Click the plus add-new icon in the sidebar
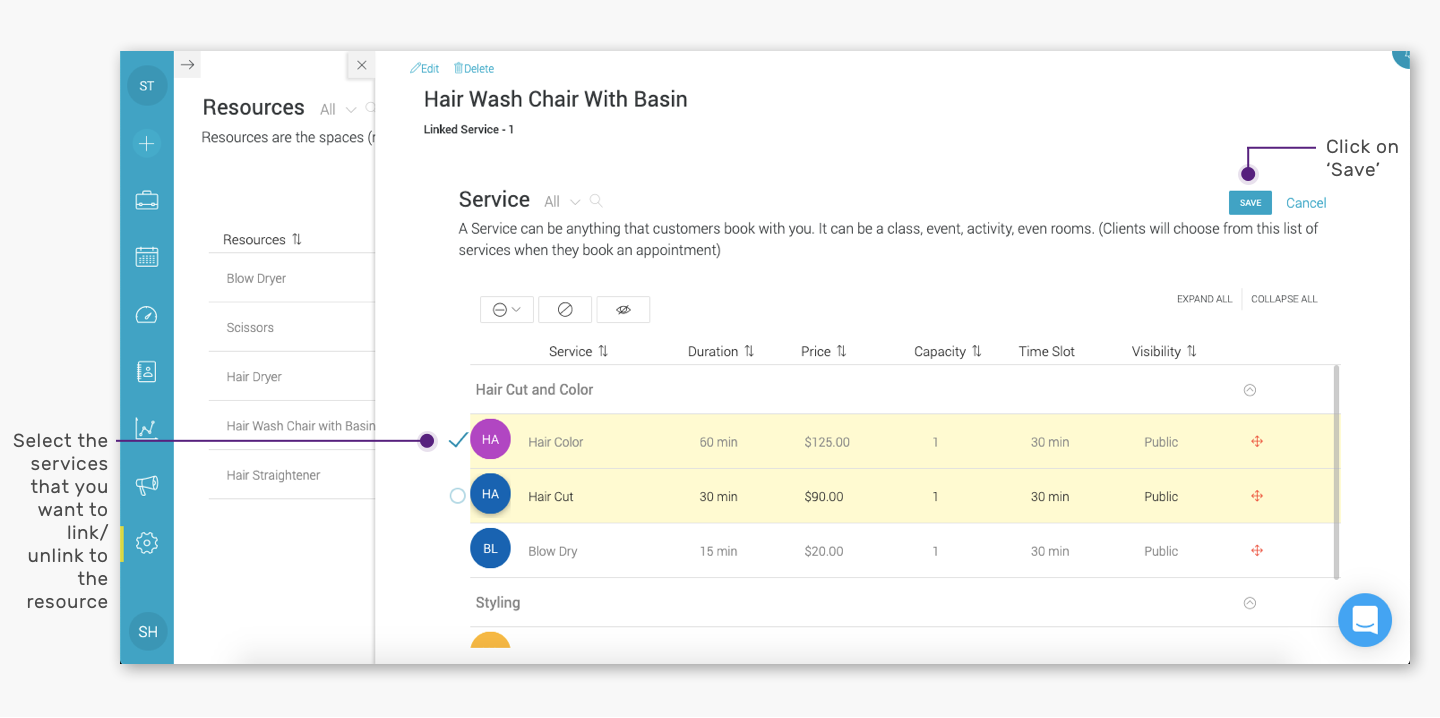The image size is (1440, 718). tap(147, 144)
